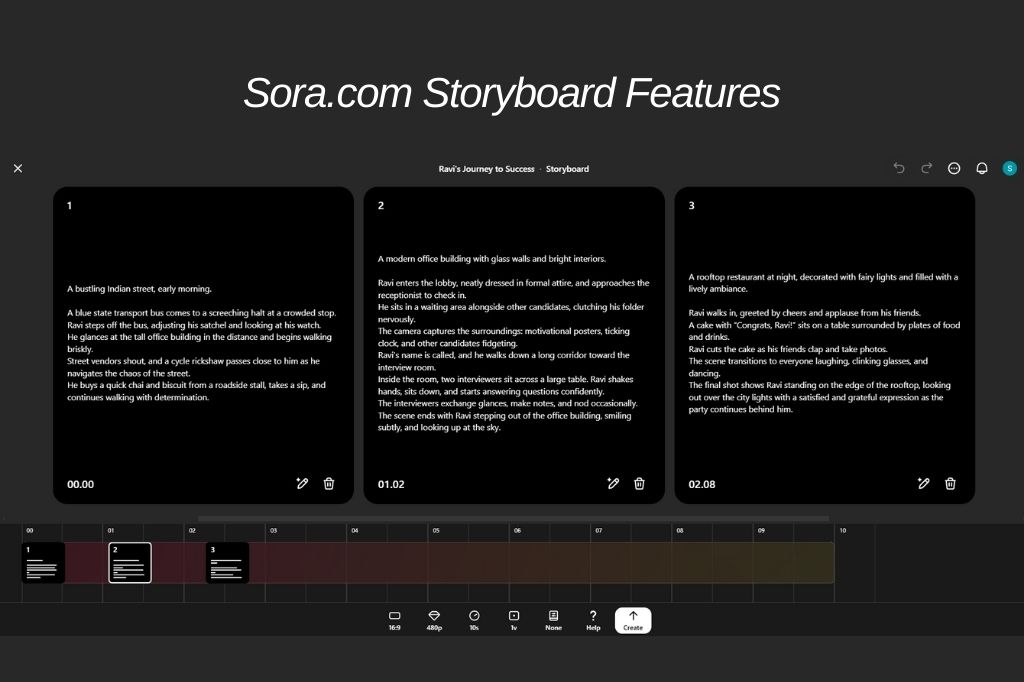The width and height of the screenshot is (1024, 682).
Task: Select timeline thumbnail for card 1
Action: pos(43,562)
